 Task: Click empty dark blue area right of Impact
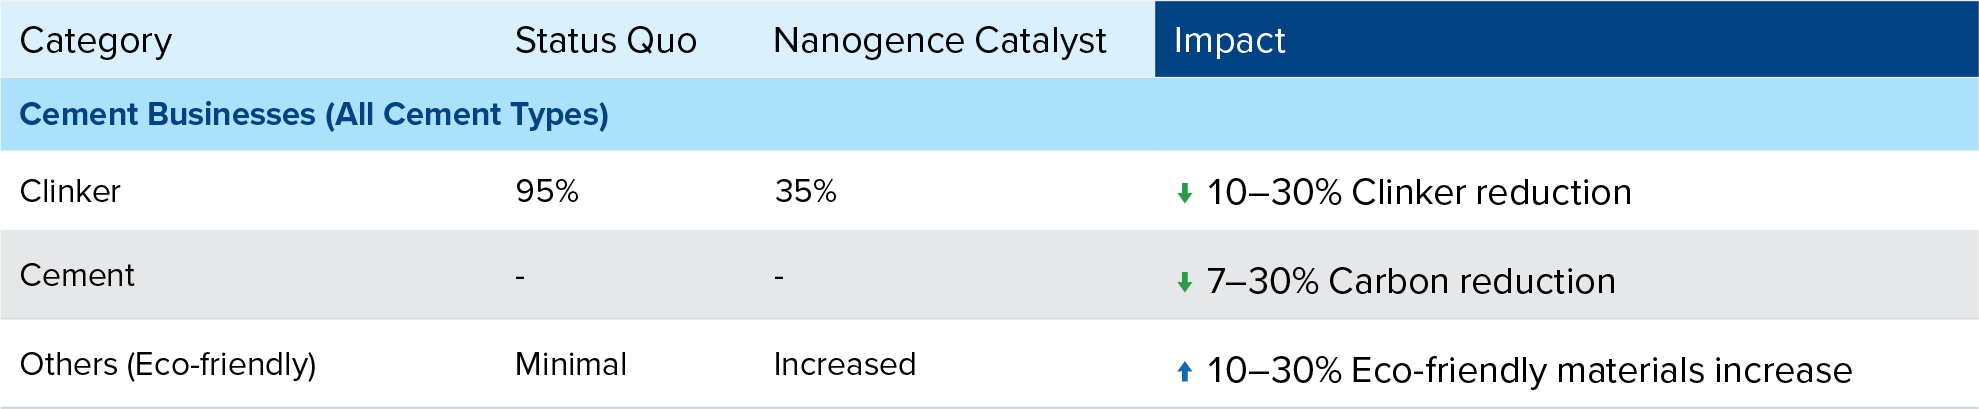click(x=1650, y=40)
